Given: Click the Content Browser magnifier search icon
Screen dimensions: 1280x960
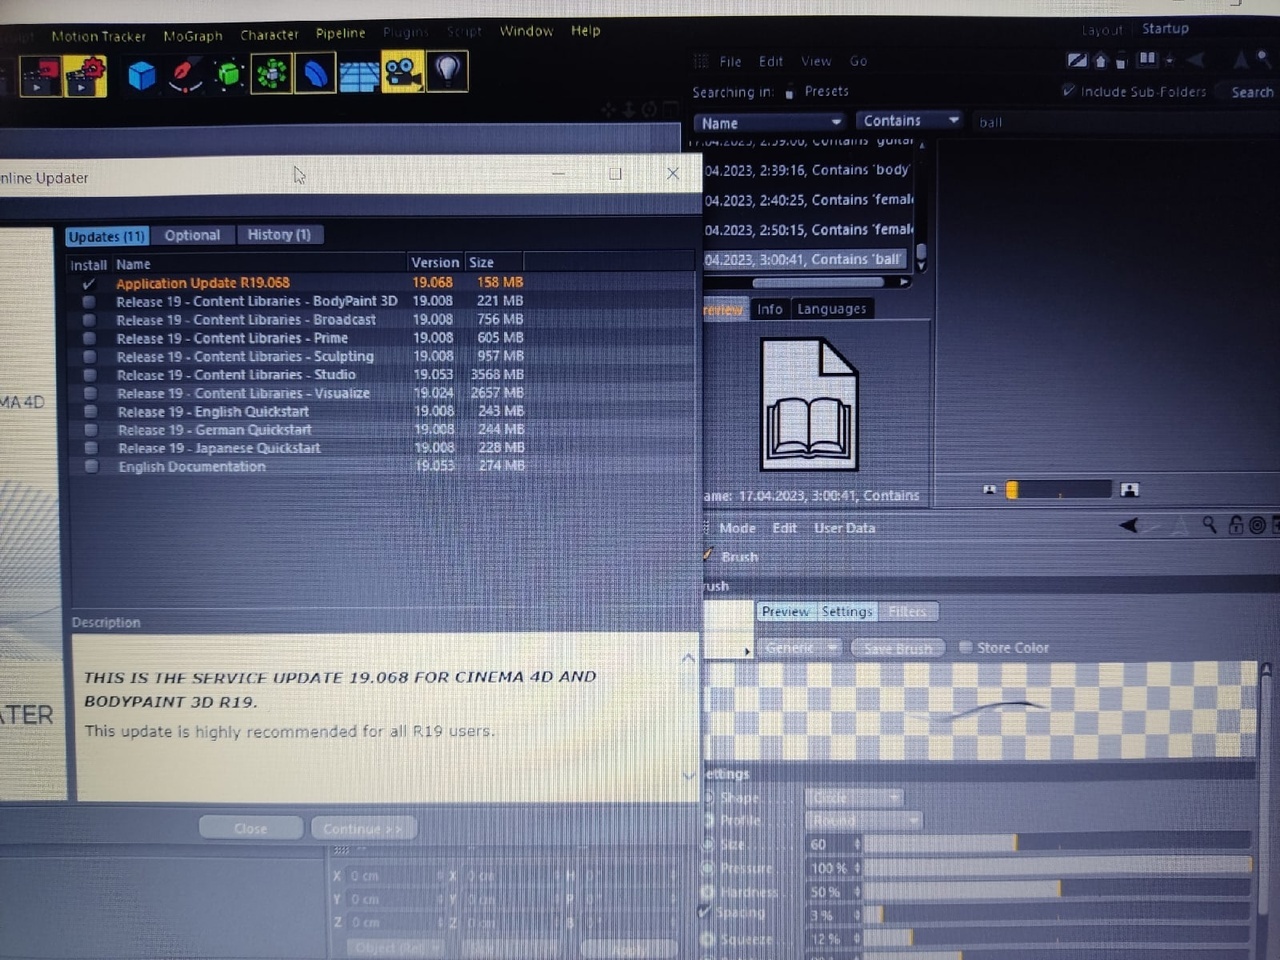Looking at the screenshot, I should click(x=1266, y=59).
